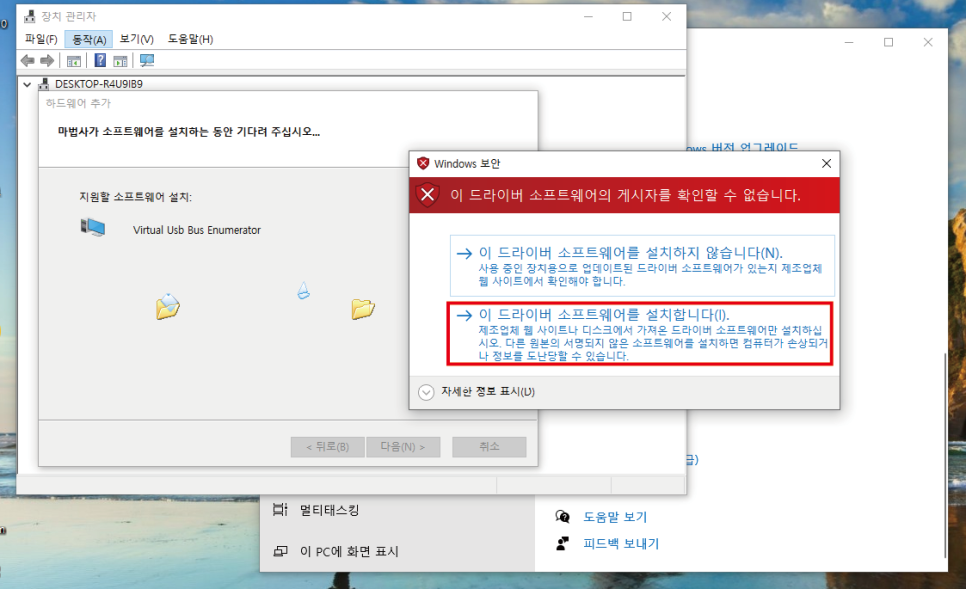This screenshot has width=966, height=589.
Task: Click the 피드백 보내기 person icon
Action: [x=562, y=543]
